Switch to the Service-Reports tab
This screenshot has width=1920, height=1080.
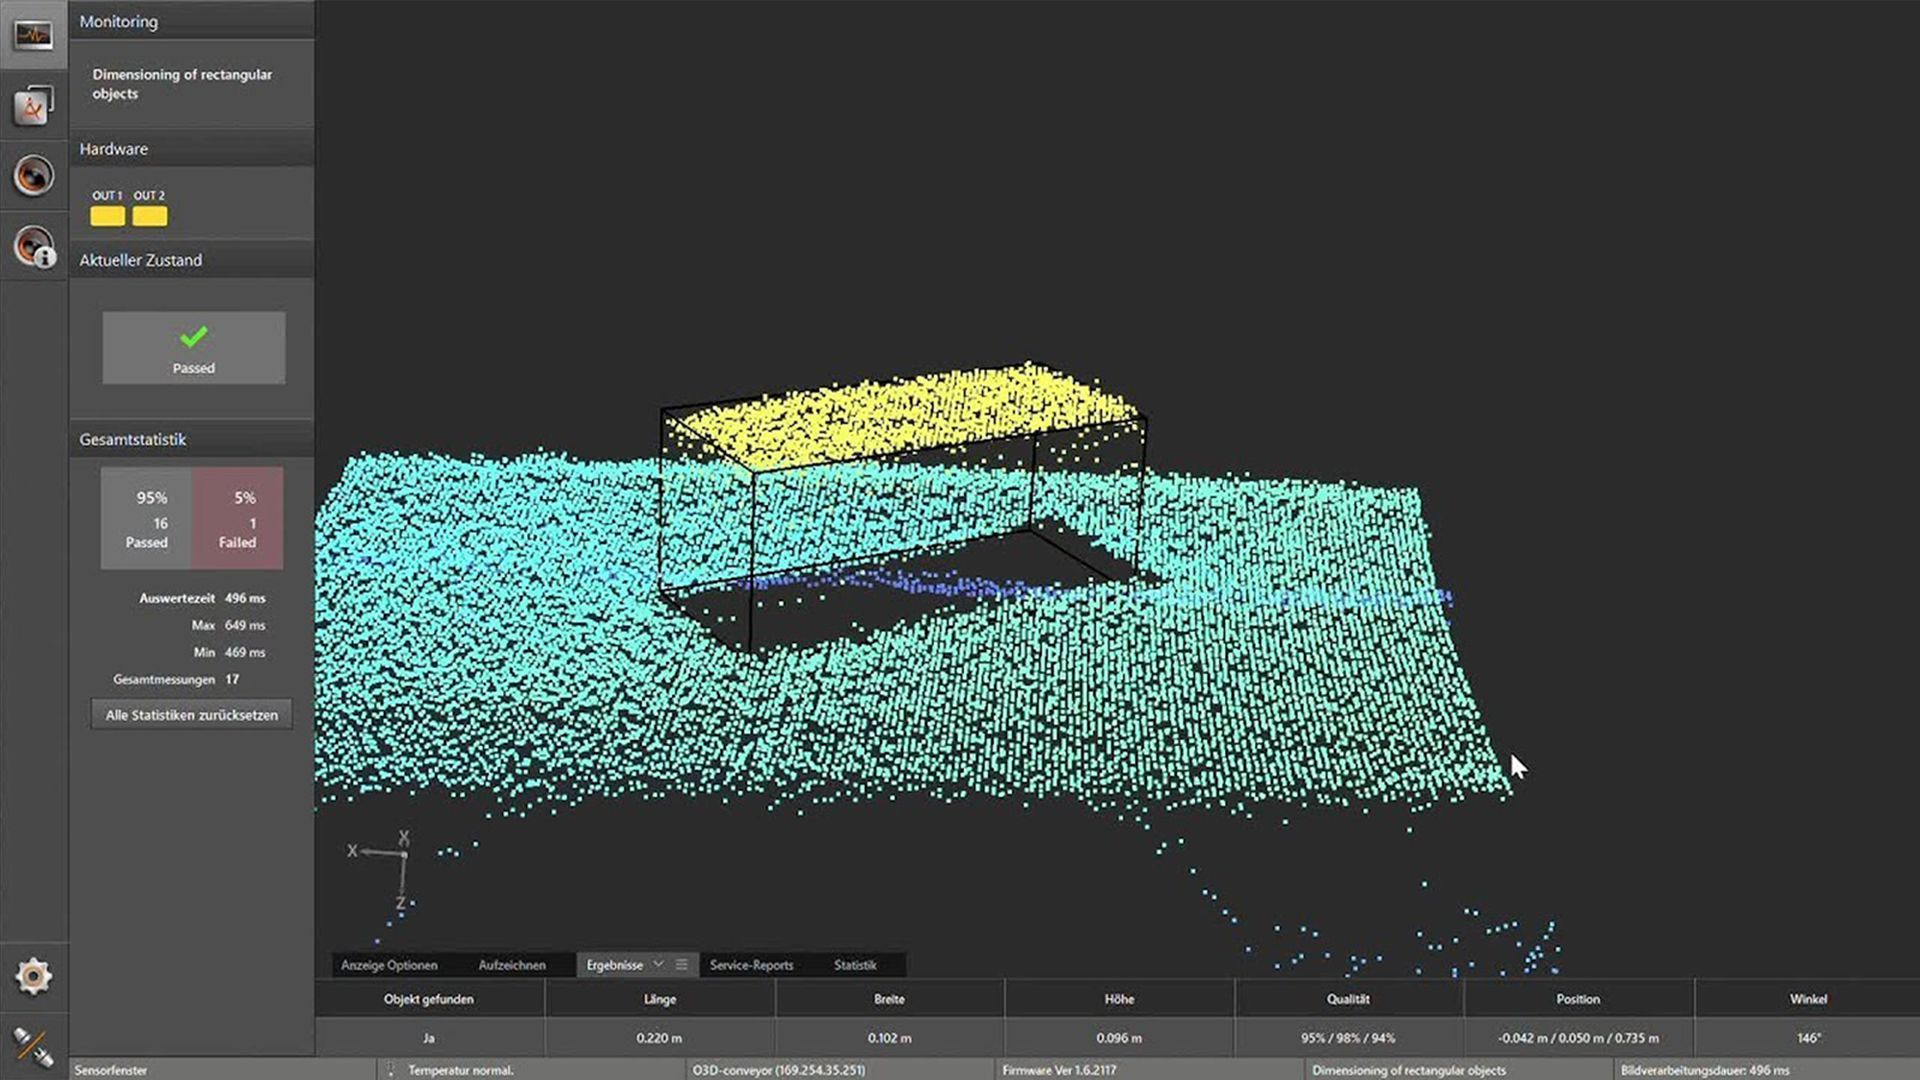click(751, 965)
